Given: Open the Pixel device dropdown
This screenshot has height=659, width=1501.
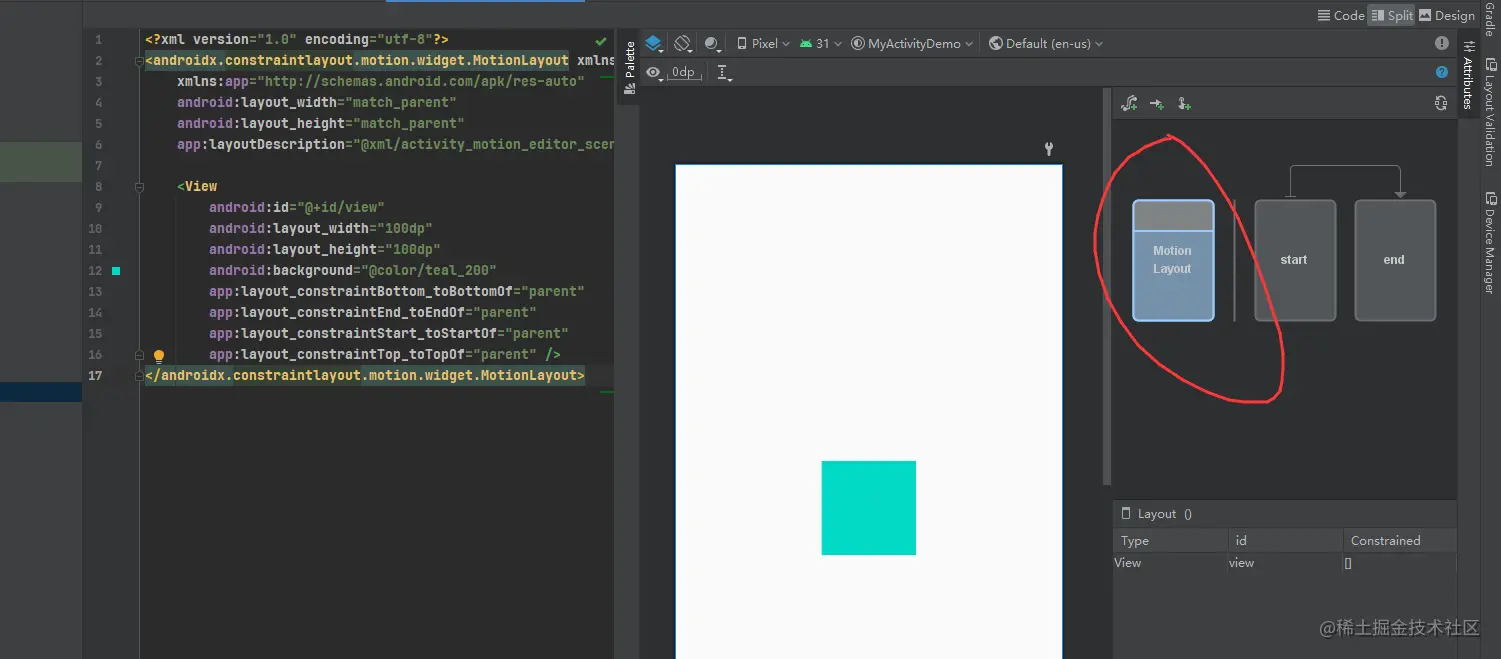Looking at the screenshot, I should point(763,44).
